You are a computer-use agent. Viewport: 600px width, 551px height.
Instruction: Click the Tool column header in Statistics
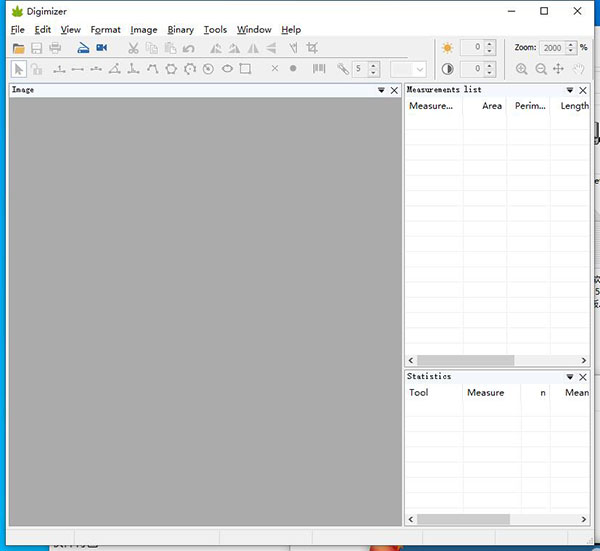[x=434, y=393]
